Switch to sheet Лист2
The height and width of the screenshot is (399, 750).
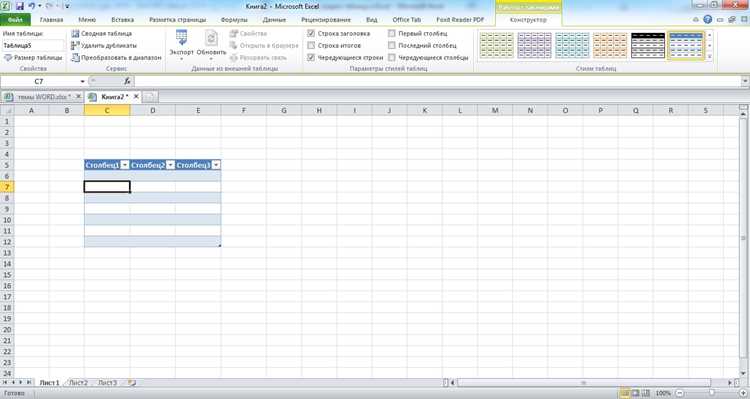click(78, 383)
